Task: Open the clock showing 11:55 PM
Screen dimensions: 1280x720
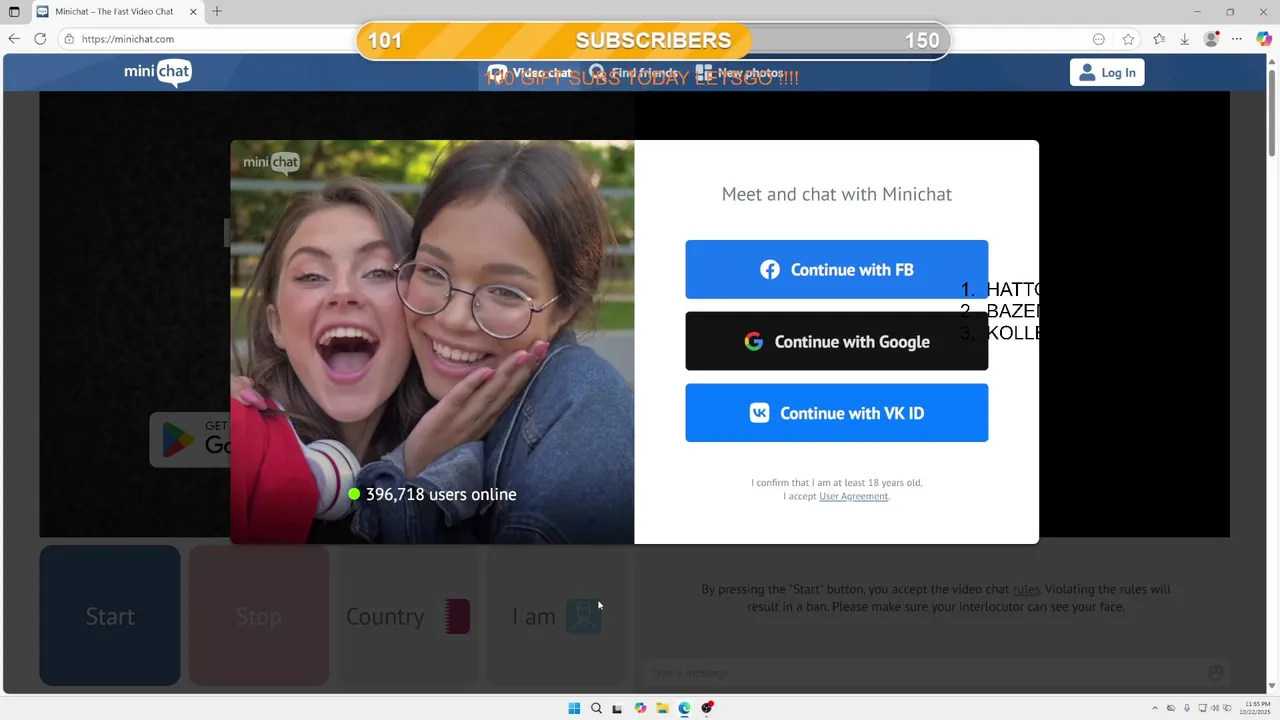Action: pos(1256,708)
